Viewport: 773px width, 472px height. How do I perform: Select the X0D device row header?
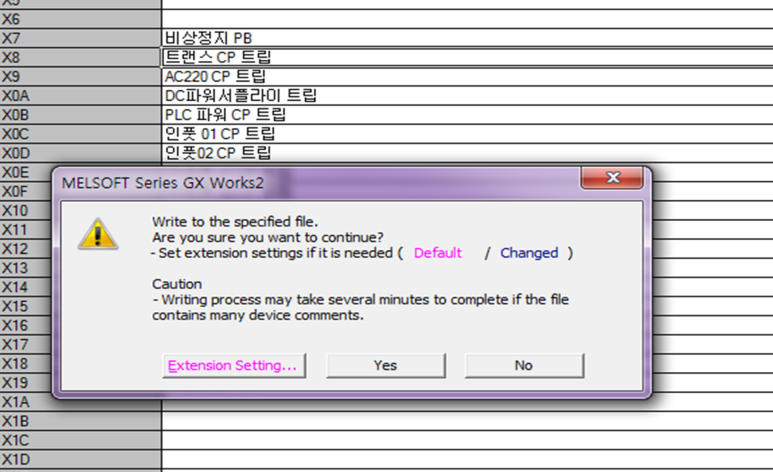pyautogui.click(x=80, y=153)
